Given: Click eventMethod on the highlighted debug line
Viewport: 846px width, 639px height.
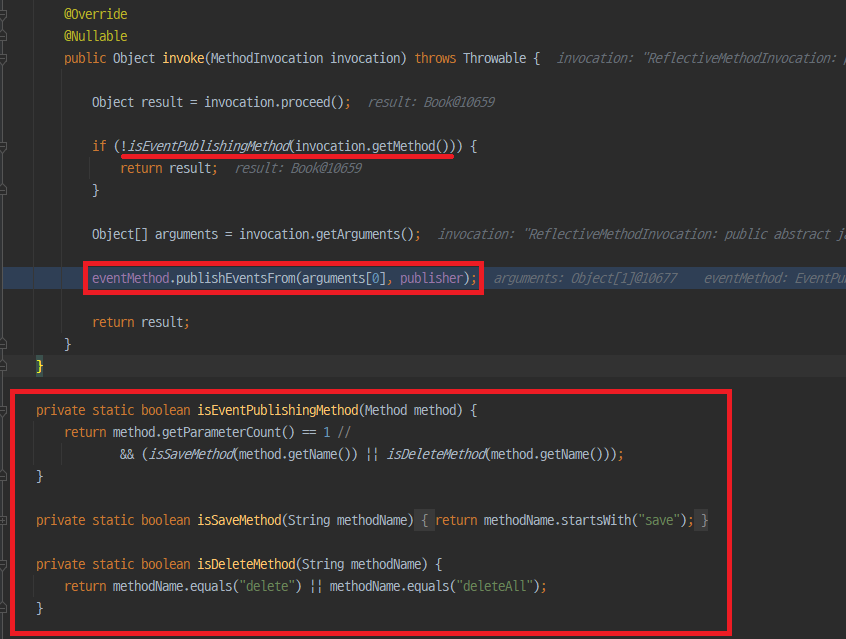Looking at the screenshot, I should point(131,278).
